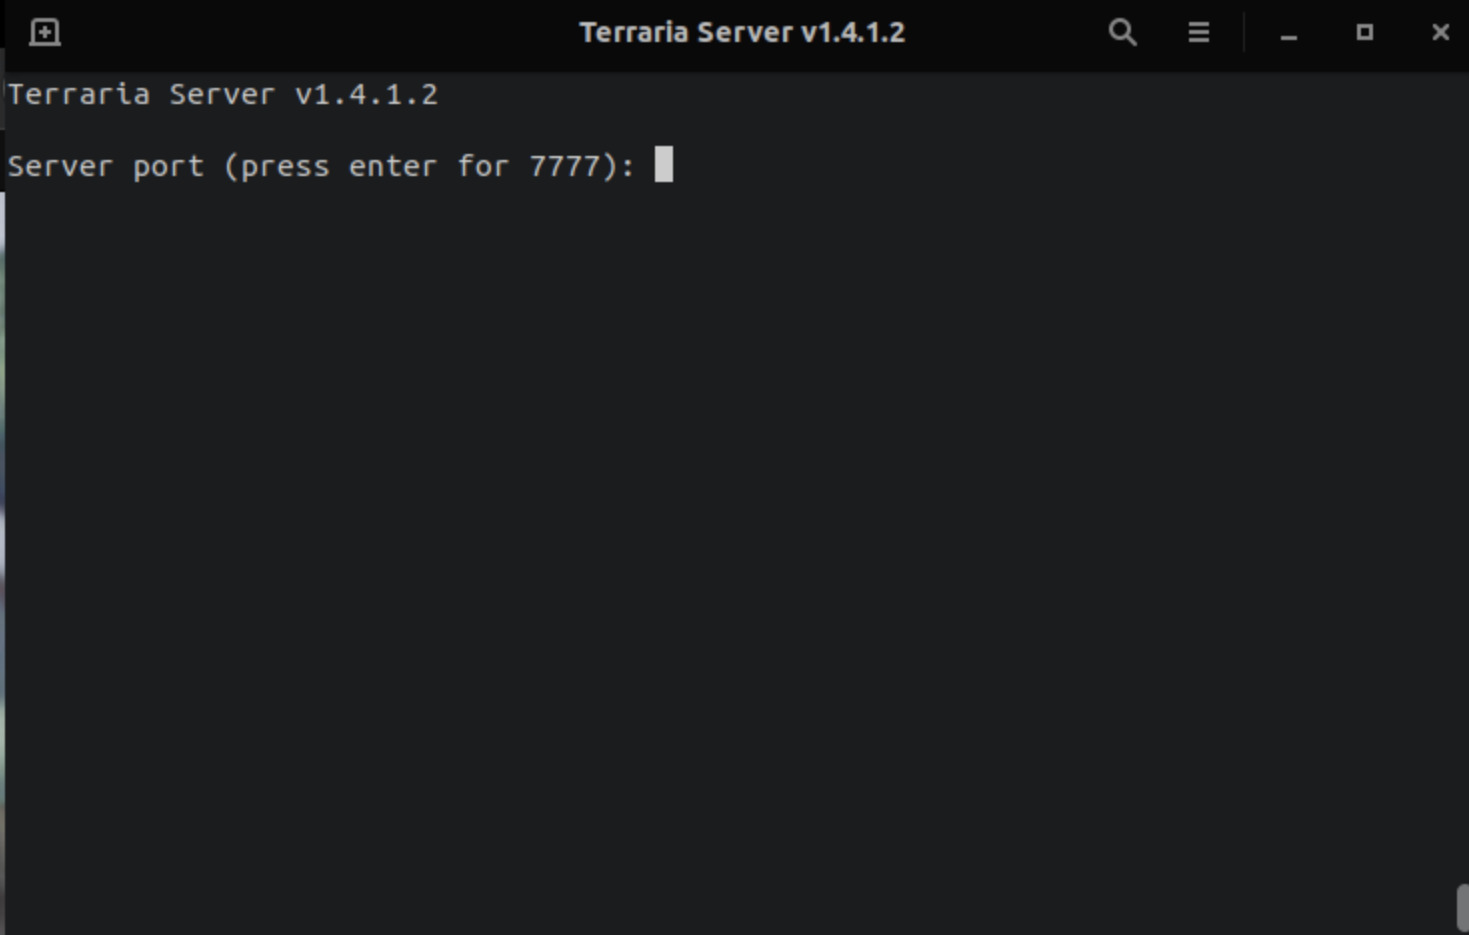Click the word "Server" in first output line
This screenshot has width=1469, height=935.
tap(221, 95)
